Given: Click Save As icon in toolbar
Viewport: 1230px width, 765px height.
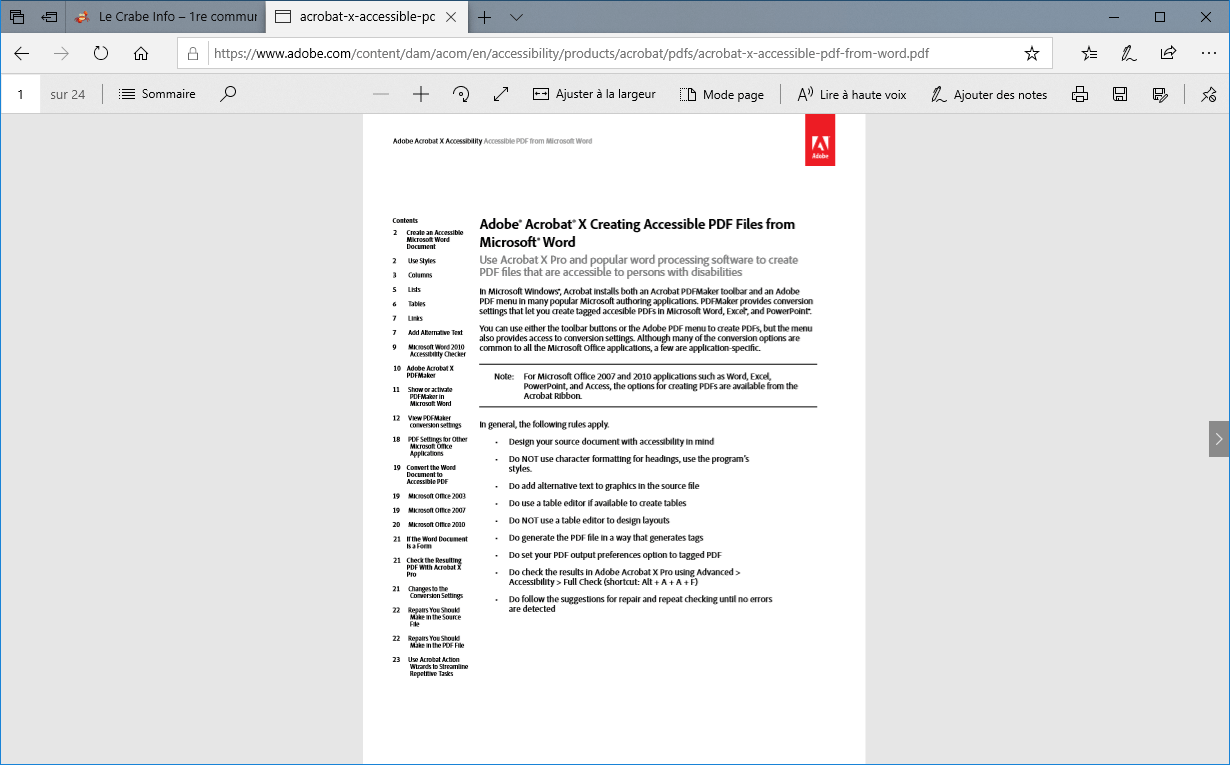Looking at the screenshot, I should click(1160, 94).
